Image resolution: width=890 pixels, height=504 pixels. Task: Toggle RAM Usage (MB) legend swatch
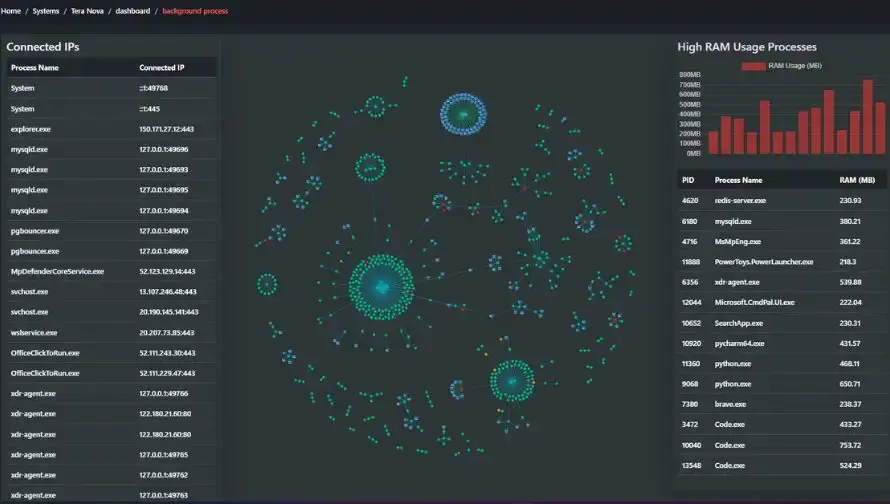click(x=754, y=66)
